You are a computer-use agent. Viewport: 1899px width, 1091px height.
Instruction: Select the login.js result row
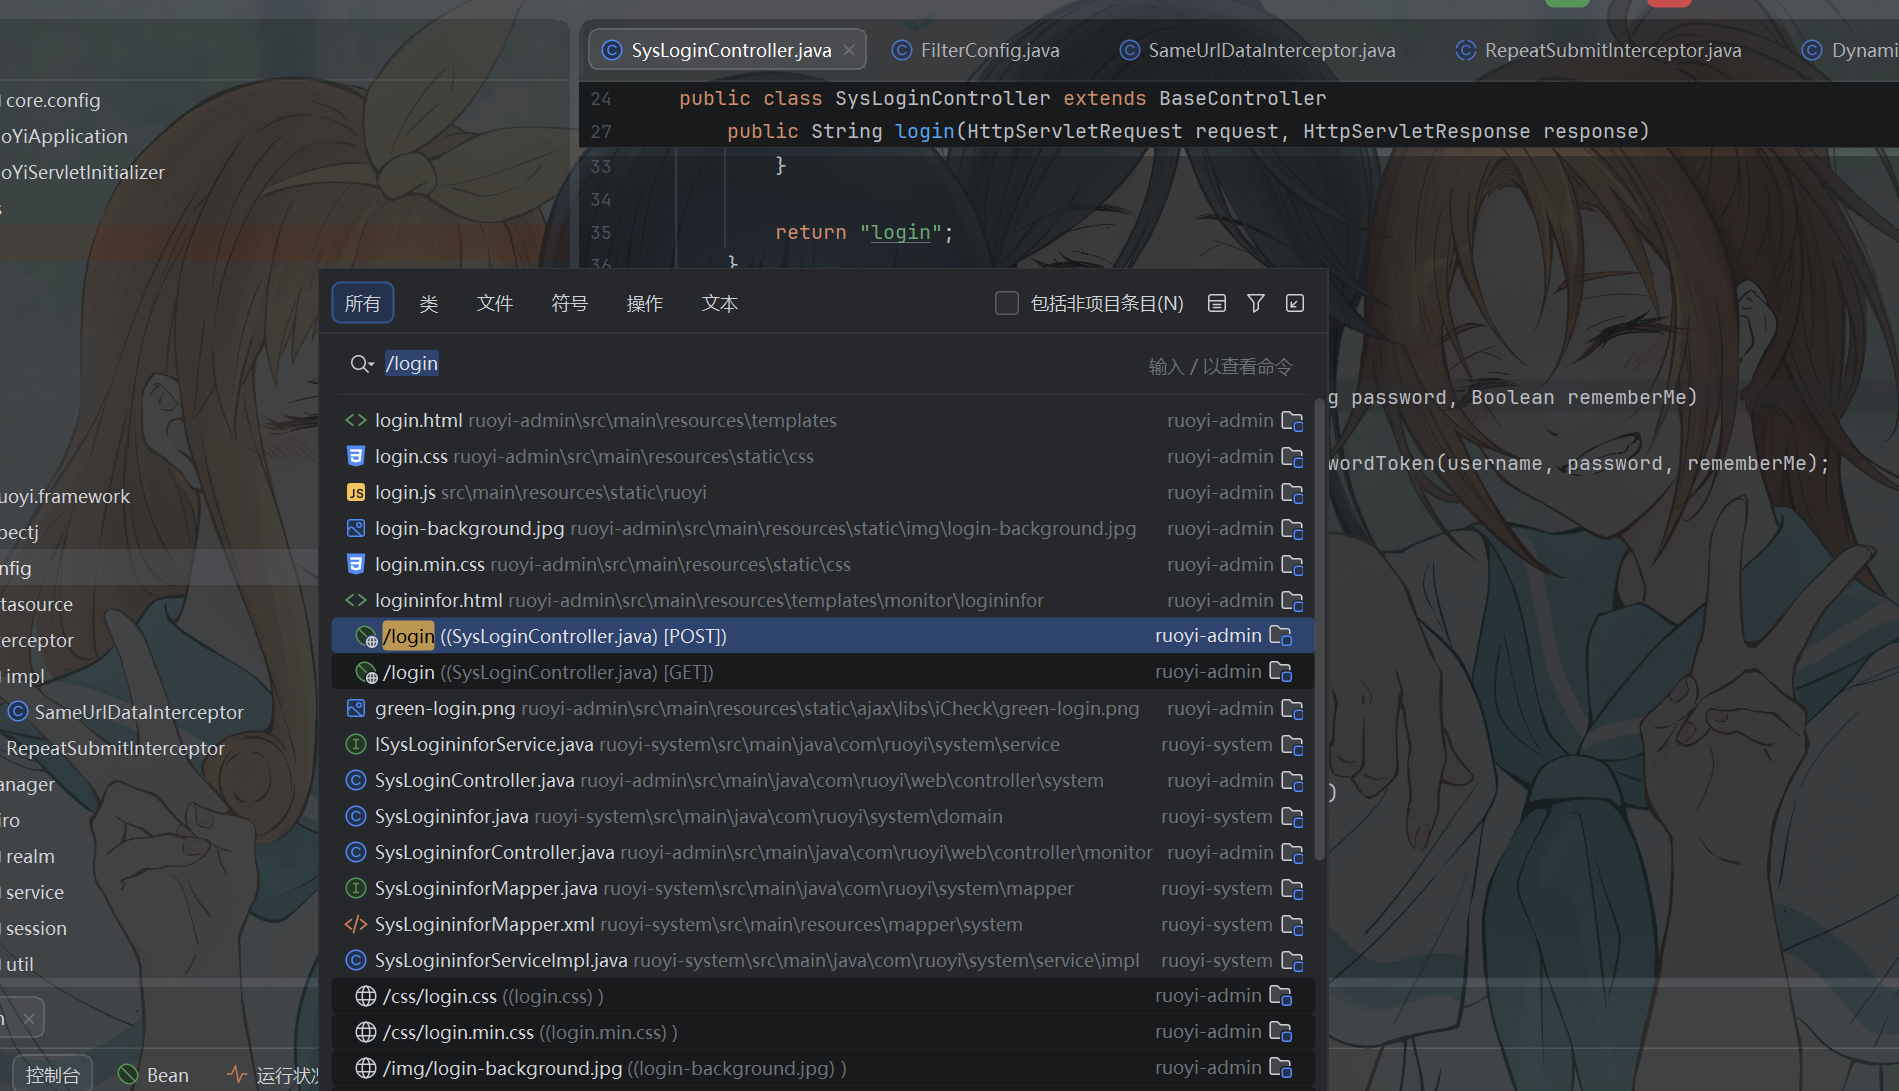click(x=822, y=493)
